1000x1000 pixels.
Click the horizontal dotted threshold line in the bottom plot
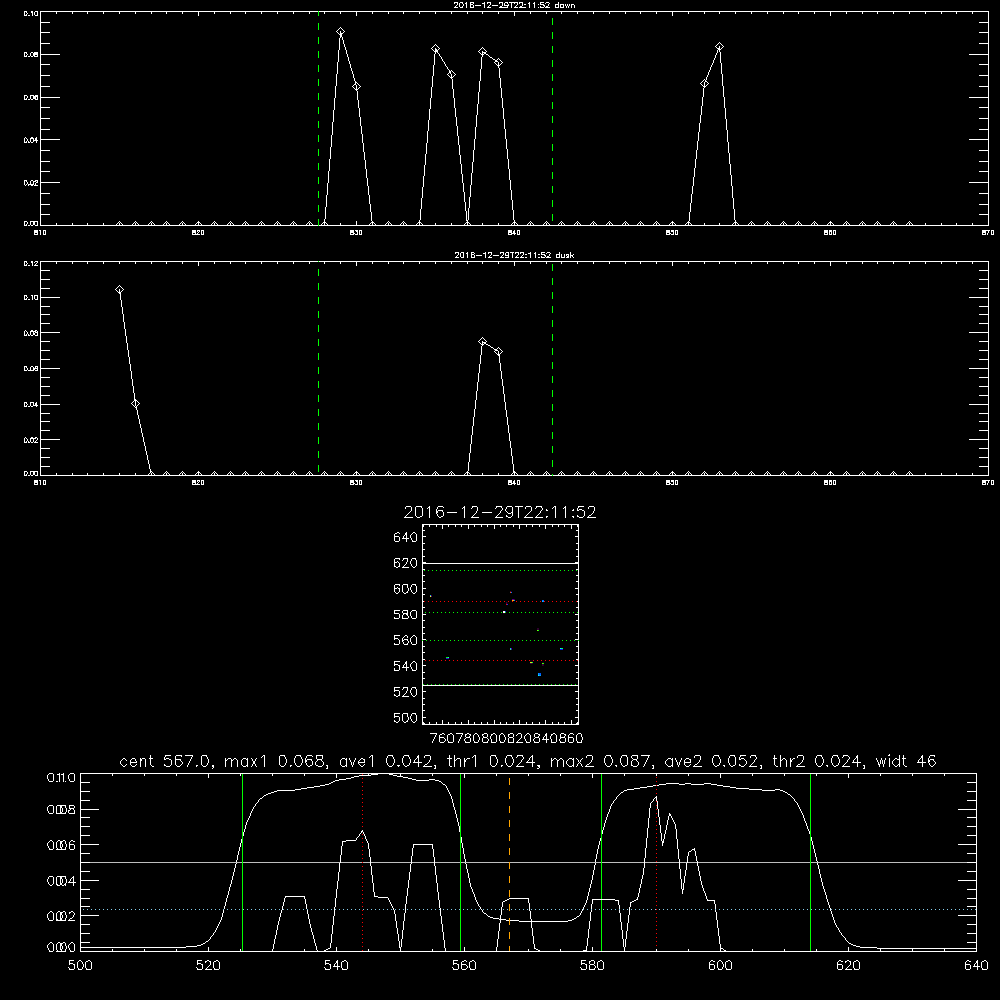[528, 909]
